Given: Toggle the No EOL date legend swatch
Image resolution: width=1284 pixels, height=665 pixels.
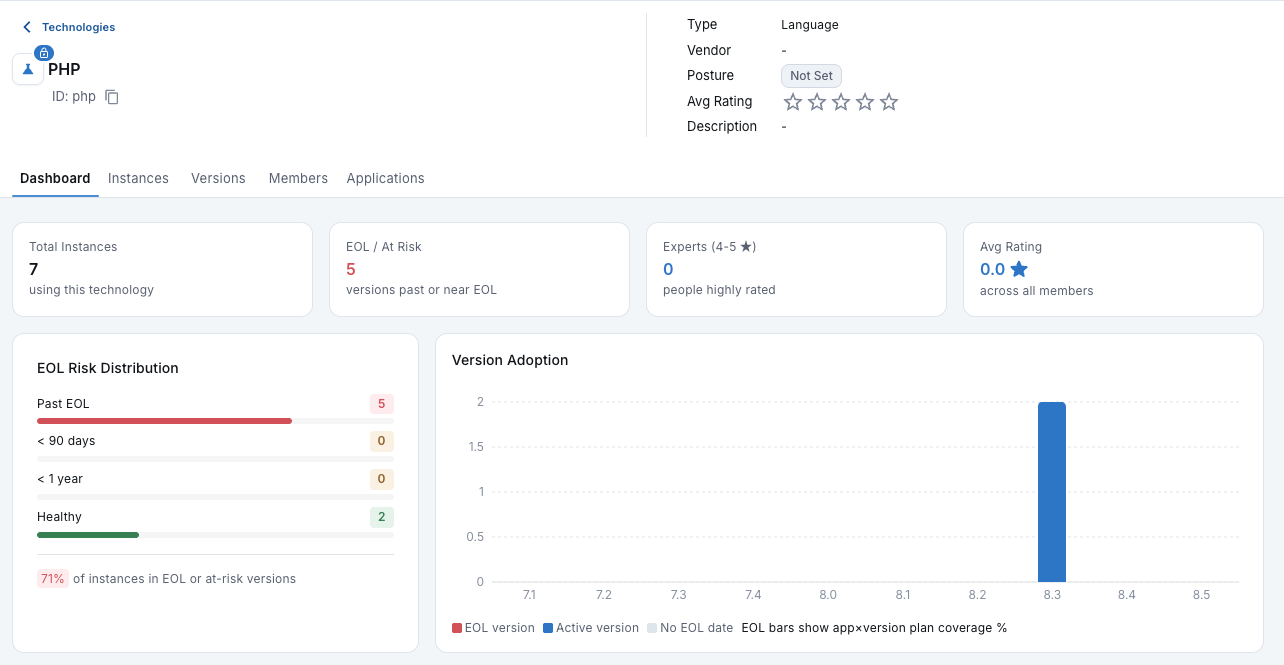Looking at the screenshot, I should (x=652, y=628).
